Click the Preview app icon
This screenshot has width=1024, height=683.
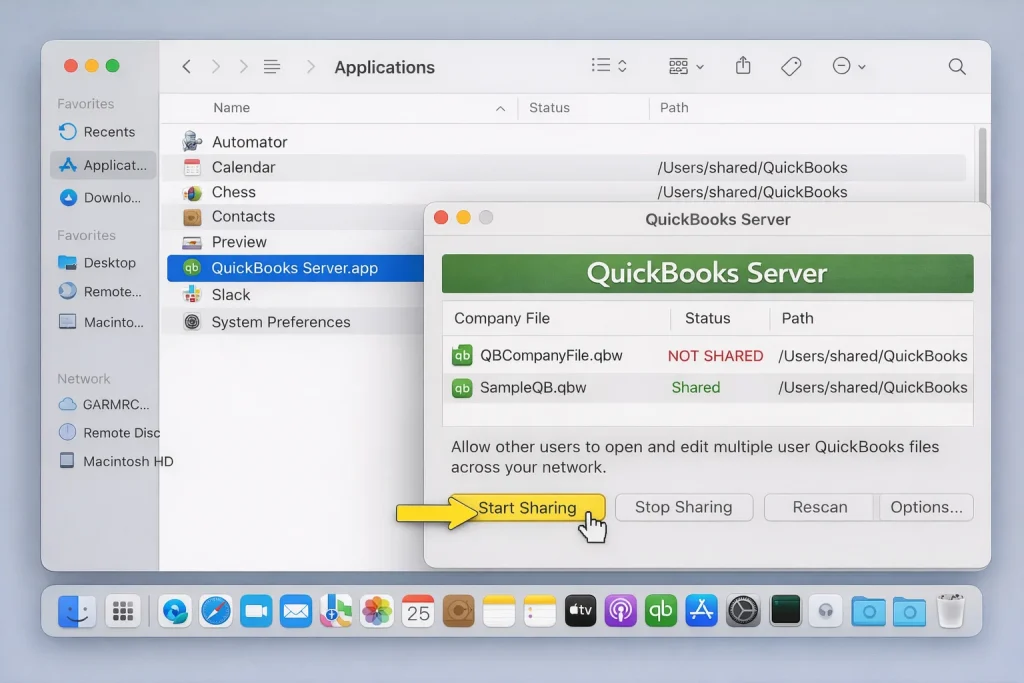(x=192, y=243)
